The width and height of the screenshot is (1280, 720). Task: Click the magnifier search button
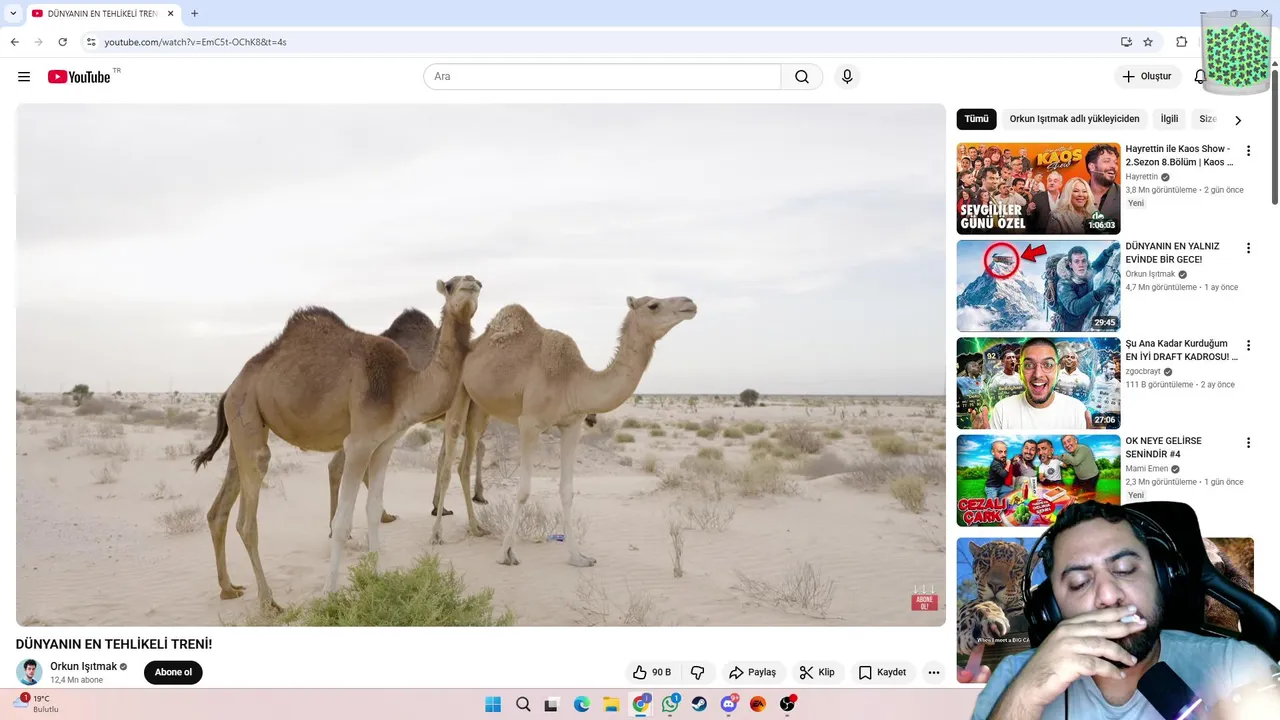click(802, 77)
